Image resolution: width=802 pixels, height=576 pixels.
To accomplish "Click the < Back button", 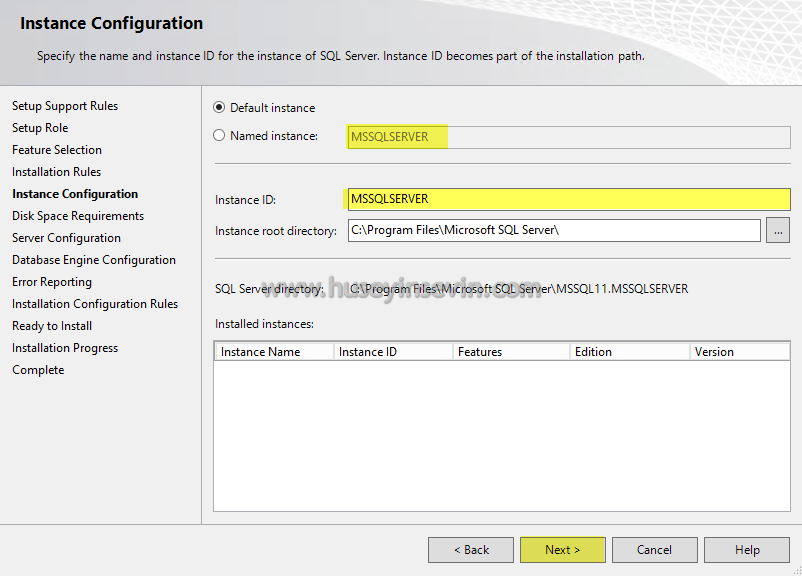I will (x=471, y=550).
